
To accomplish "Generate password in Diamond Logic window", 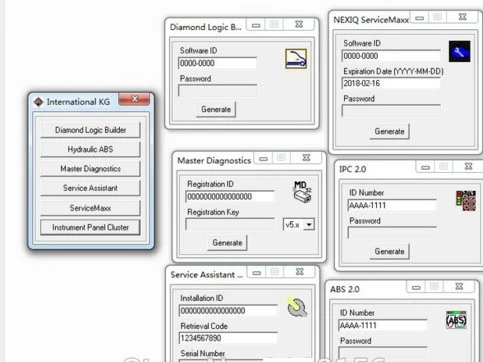I will coord(216,109).
